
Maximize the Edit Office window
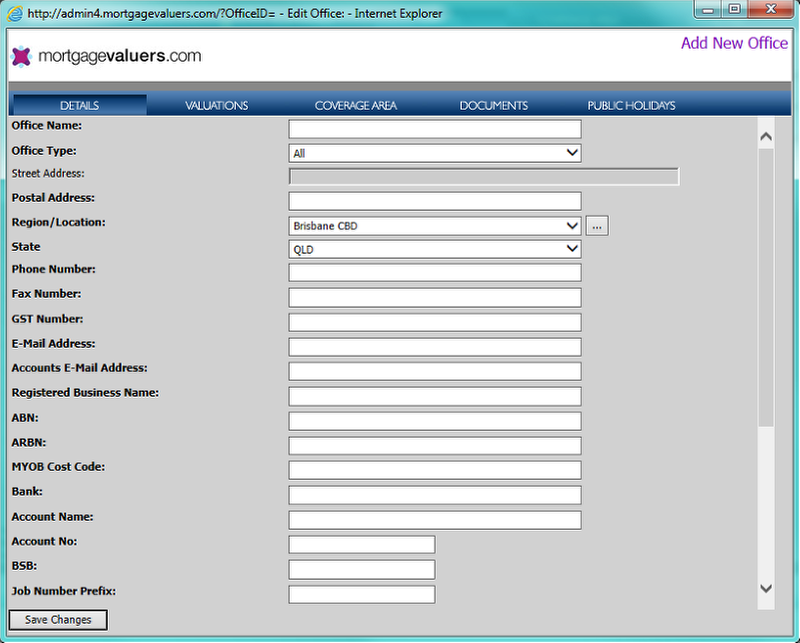734,10
